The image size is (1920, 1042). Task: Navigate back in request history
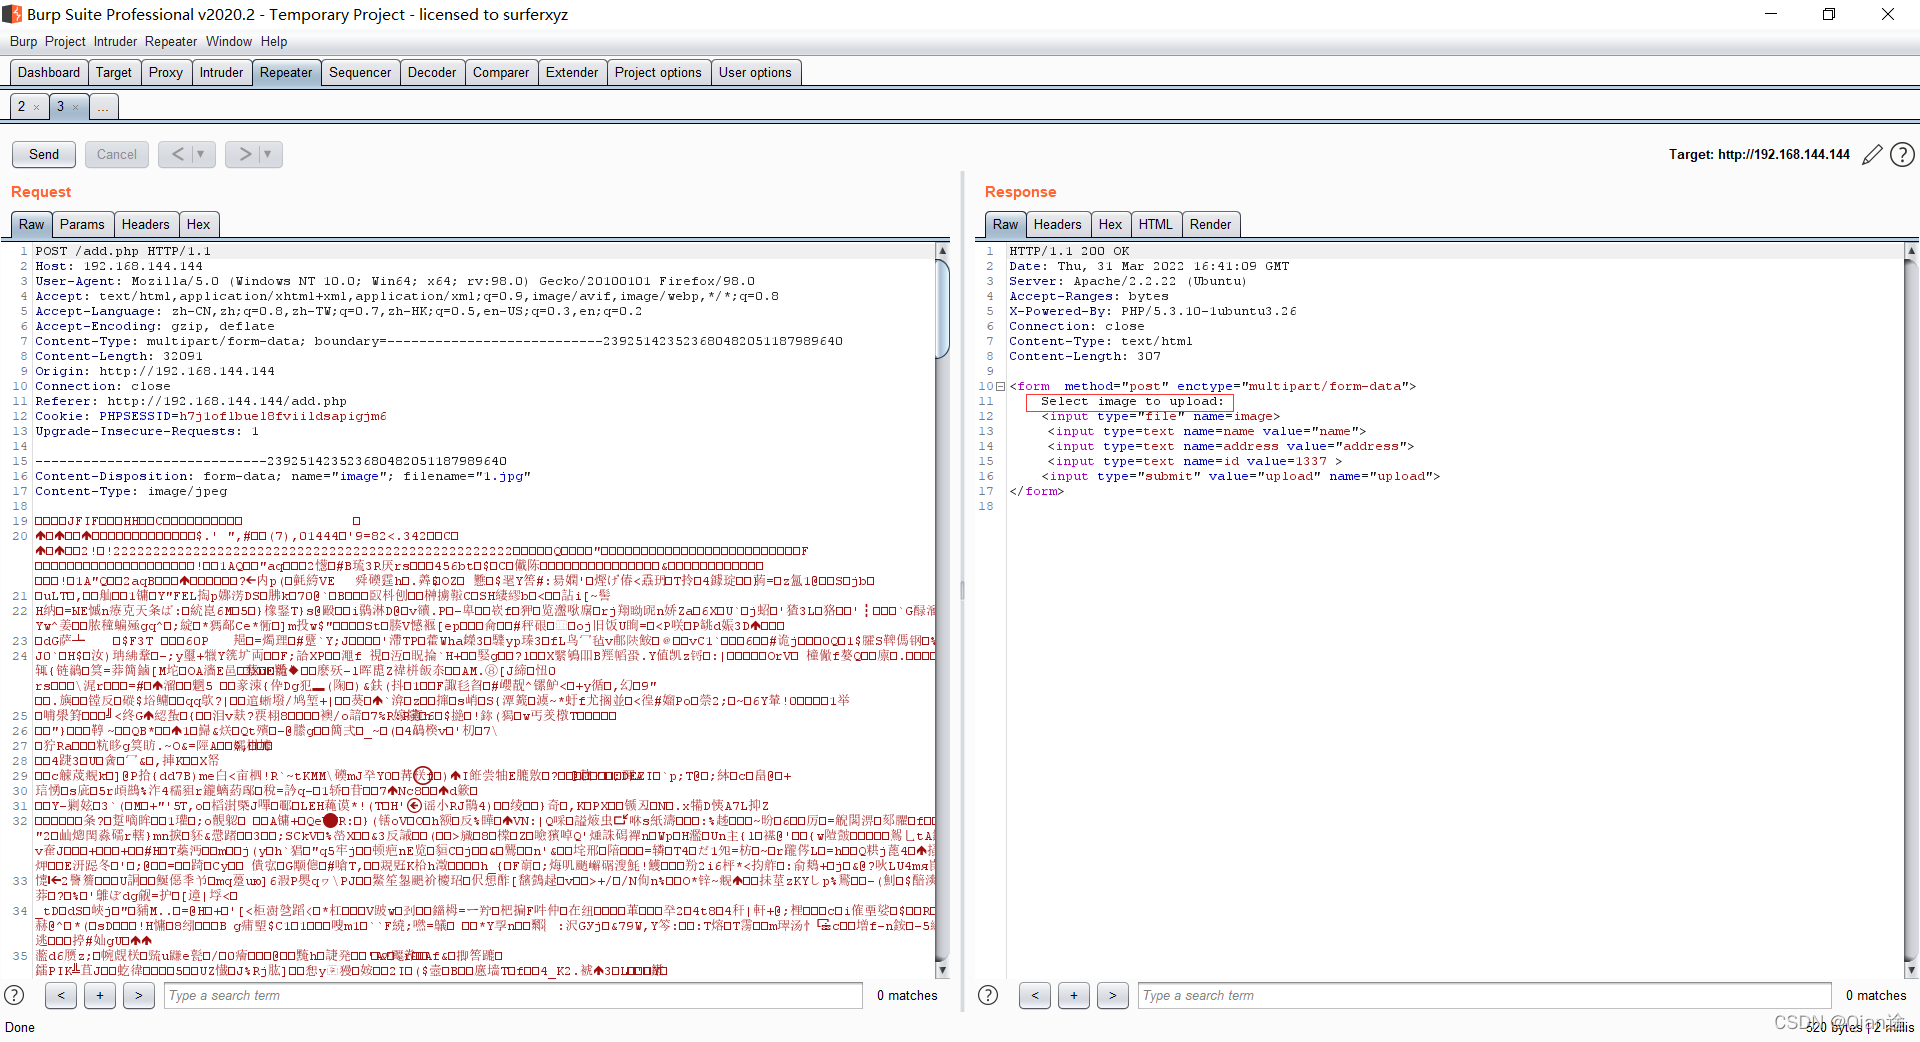click(178, 154)
